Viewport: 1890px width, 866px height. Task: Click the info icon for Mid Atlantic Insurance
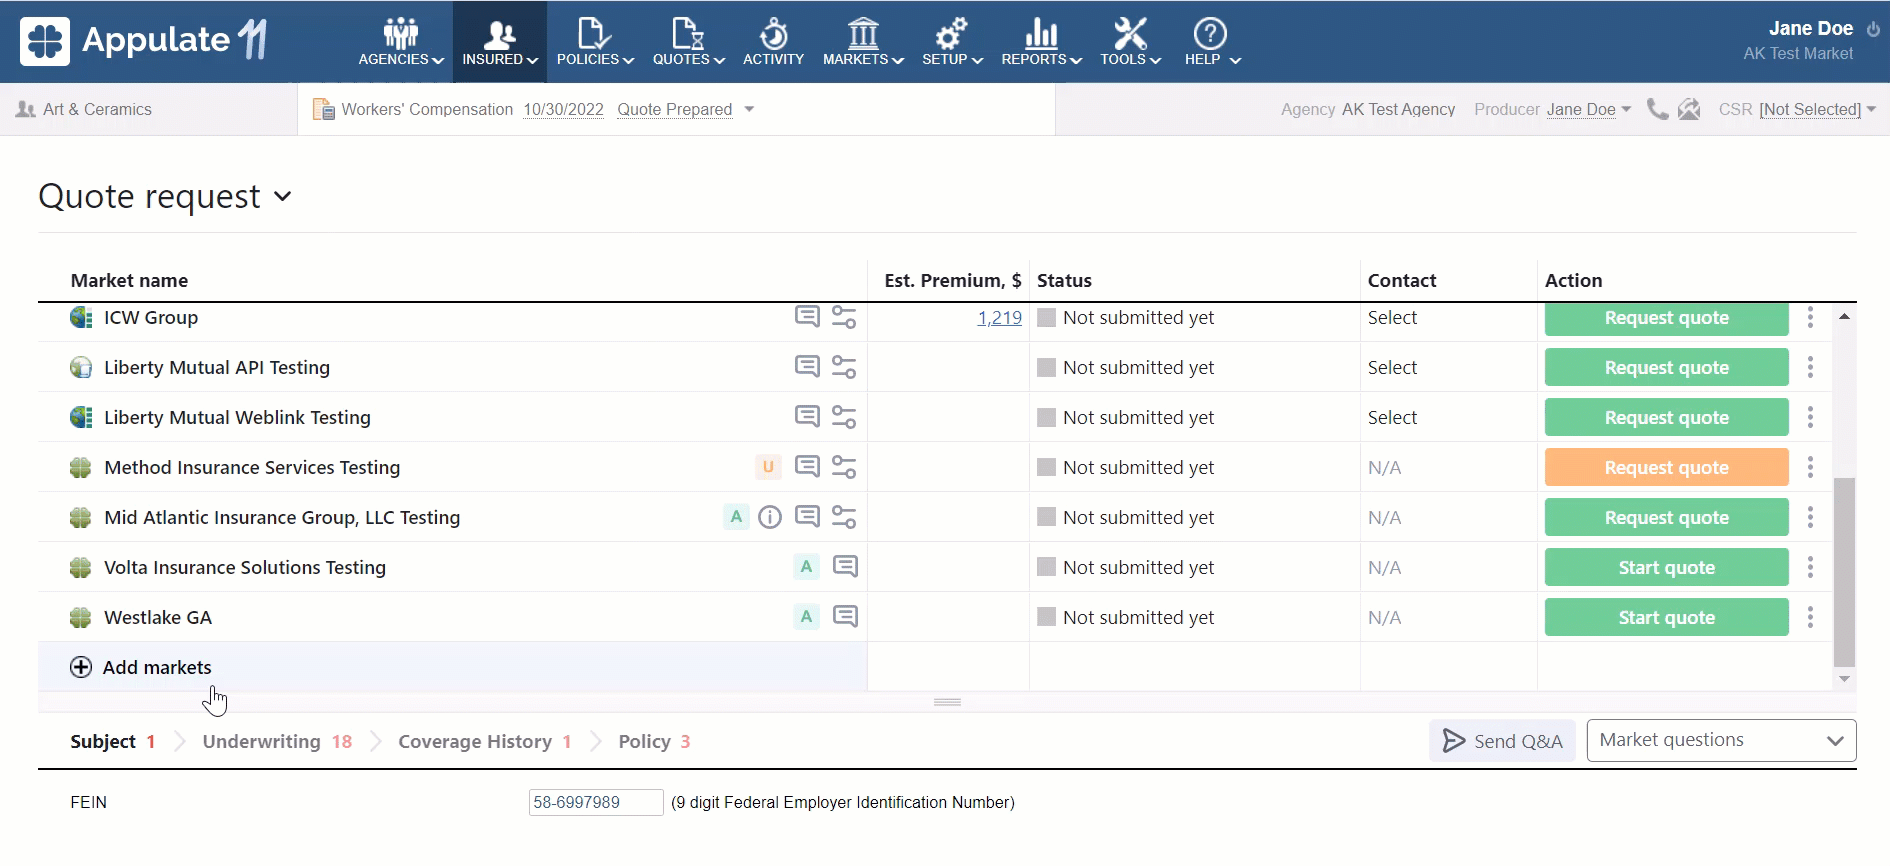770,517
